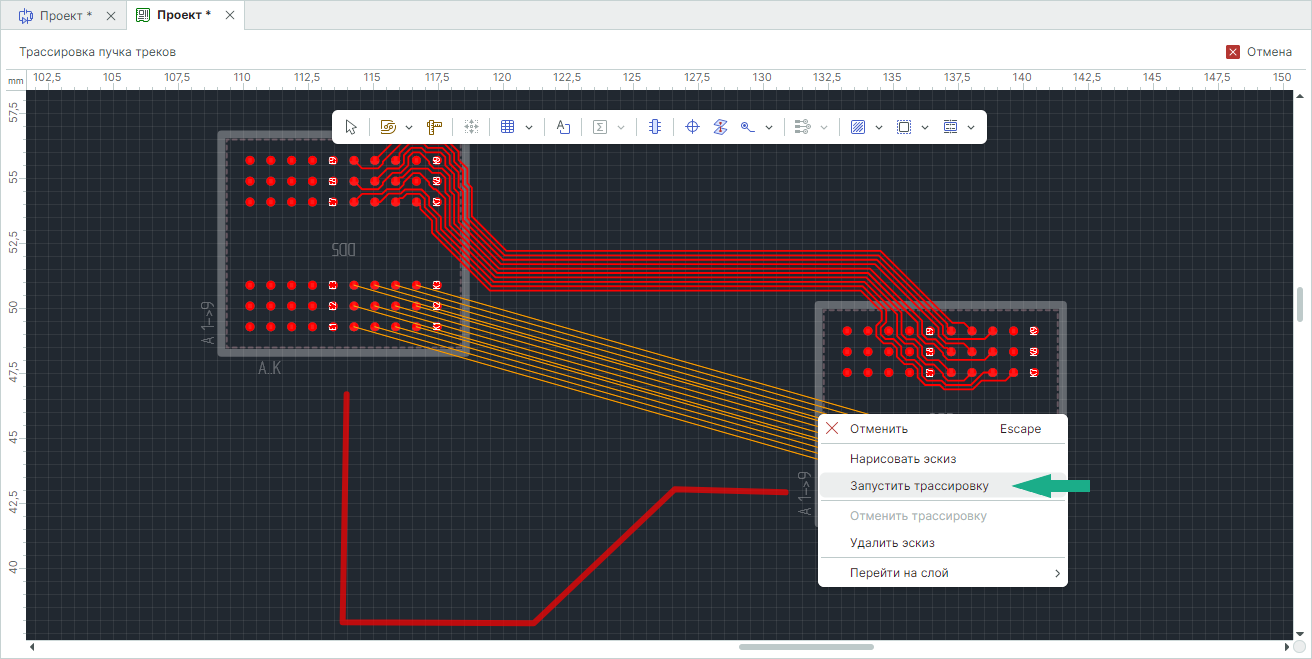
Task: Click the layer transition via icon
Action: (719, 127)
